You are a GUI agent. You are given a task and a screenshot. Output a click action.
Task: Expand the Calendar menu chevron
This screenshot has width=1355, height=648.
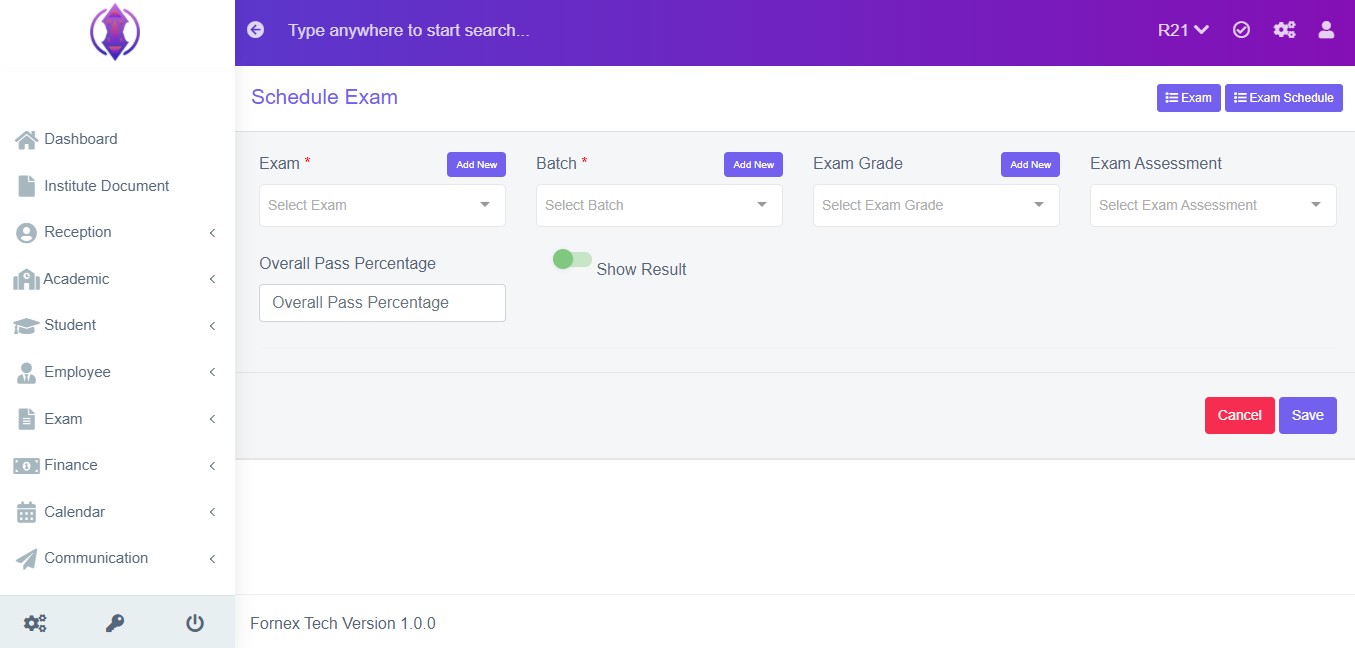click(212, 512)
